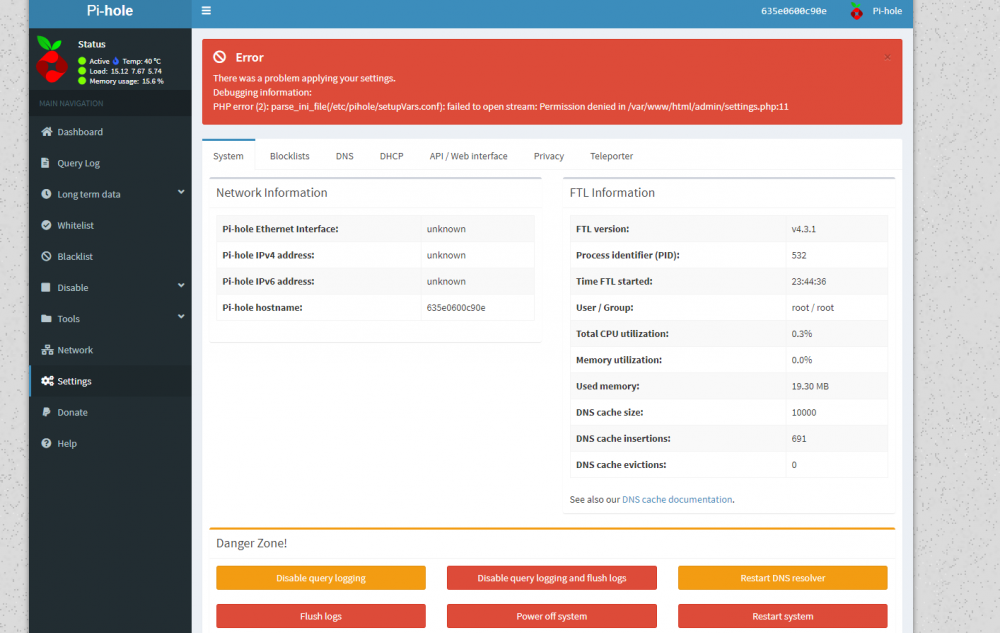Expand the Tools submenu chevron
The image size is (1000, 633).
click(181, 317)
